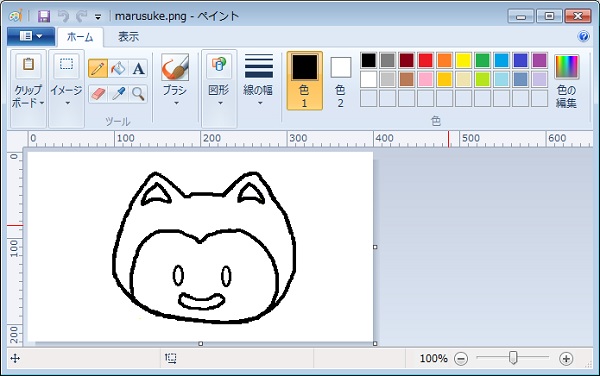The height and width of the screenshot is (376, 600).
Task: Click the Paint application icon in title bar
Action: pyautogui.click(x=15, y=16)
